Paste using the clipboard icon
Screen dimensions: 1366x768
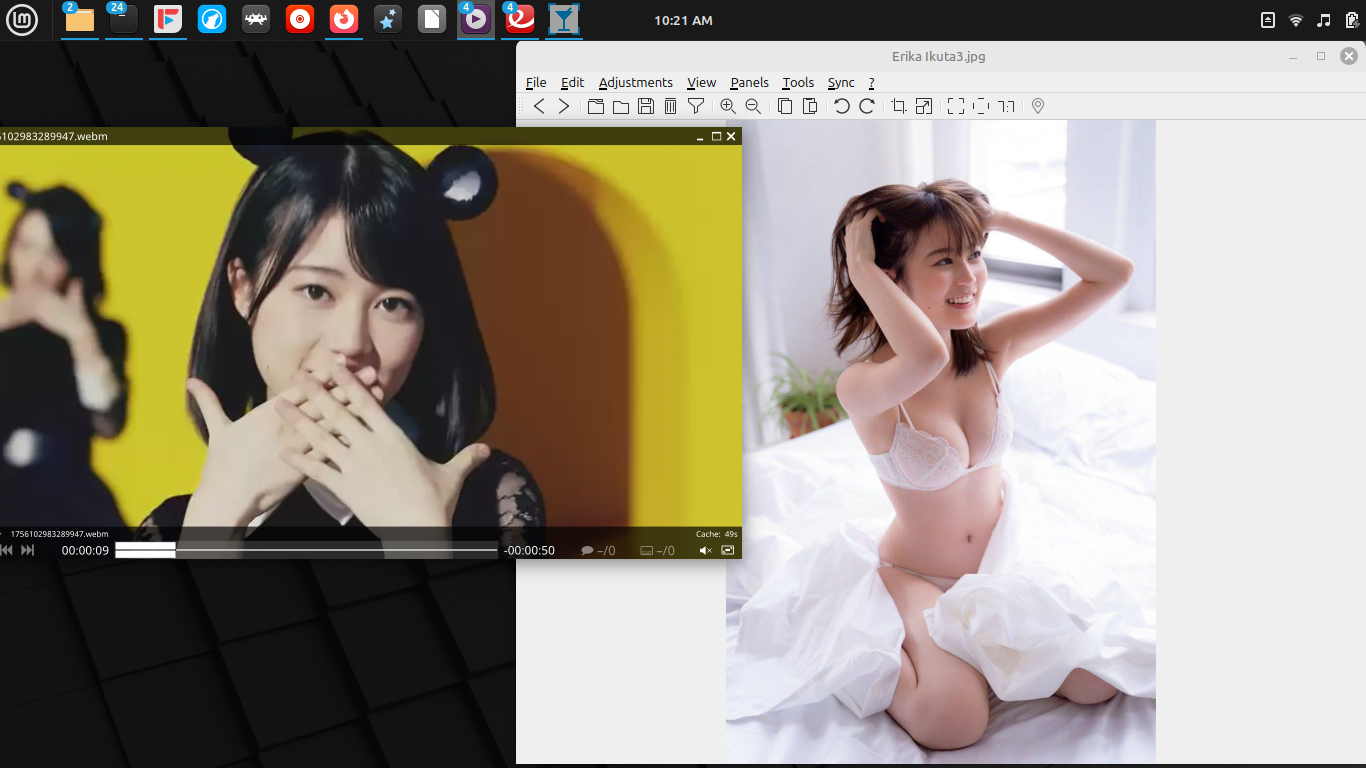810,106
